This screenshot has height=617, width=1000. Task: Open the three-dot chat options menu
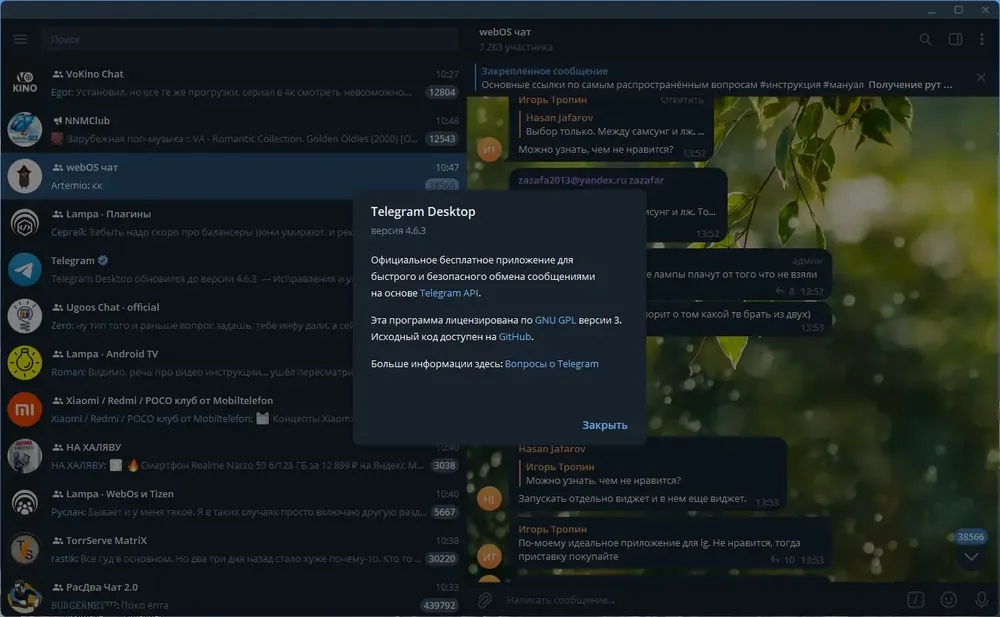(x=982, y=40)
